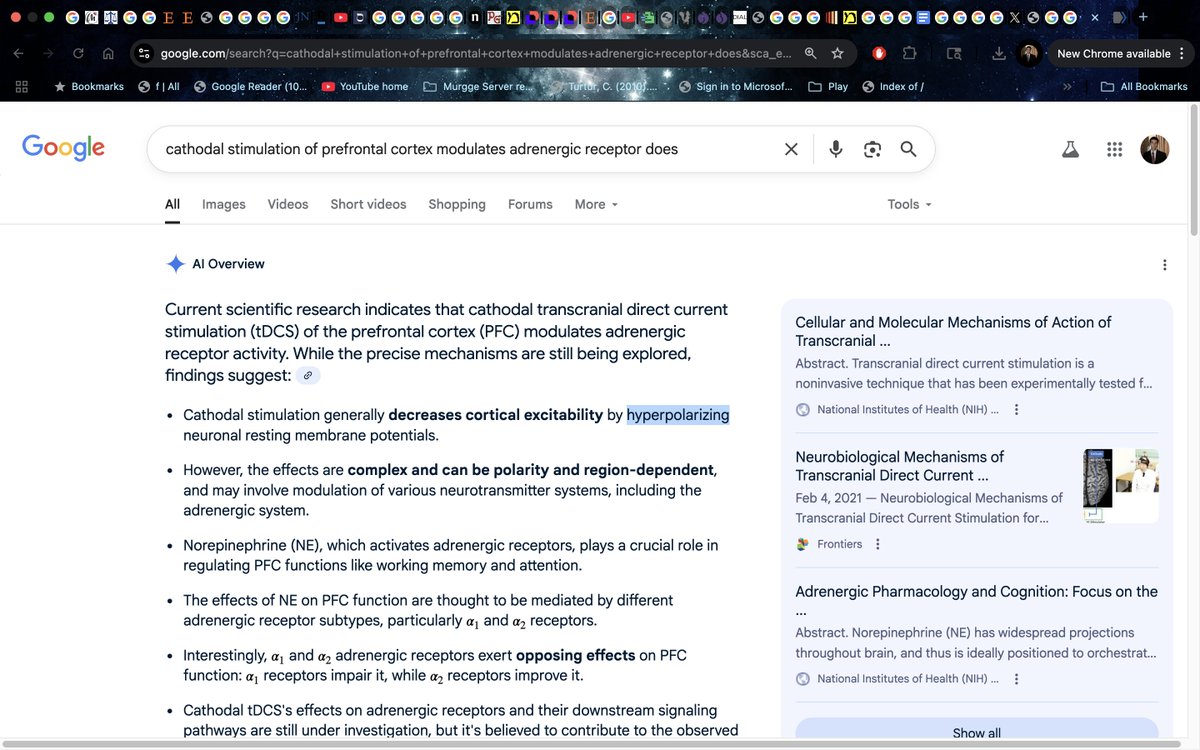Click the URL in the address bar
The height and width of the screenshot is (750, 1200).
pyautogui.click(x=475, y=54)
